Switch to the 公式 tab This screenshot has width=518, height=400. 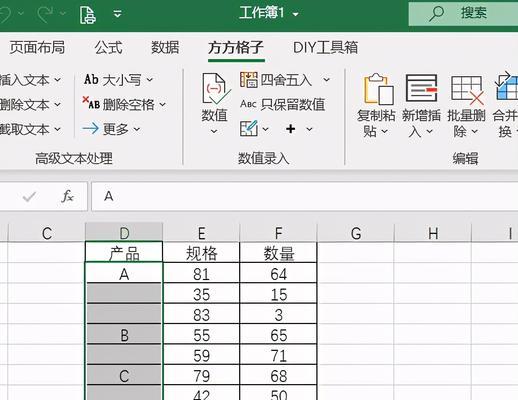[x=109, y=47]
